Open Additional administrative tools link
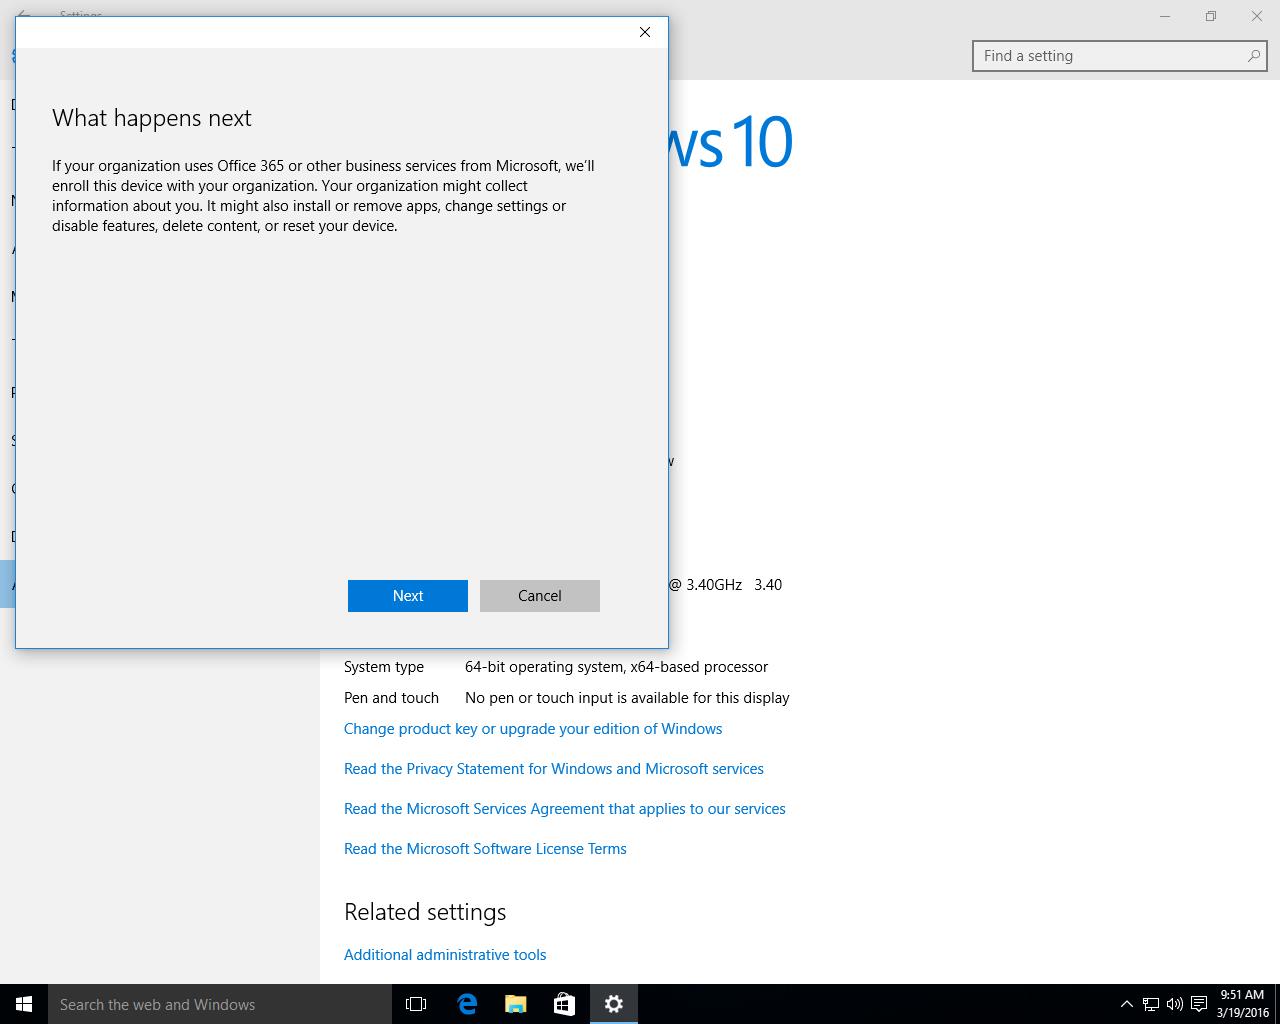The width and height of the screenshot is (1280, 1024). [x=445, y=955]
